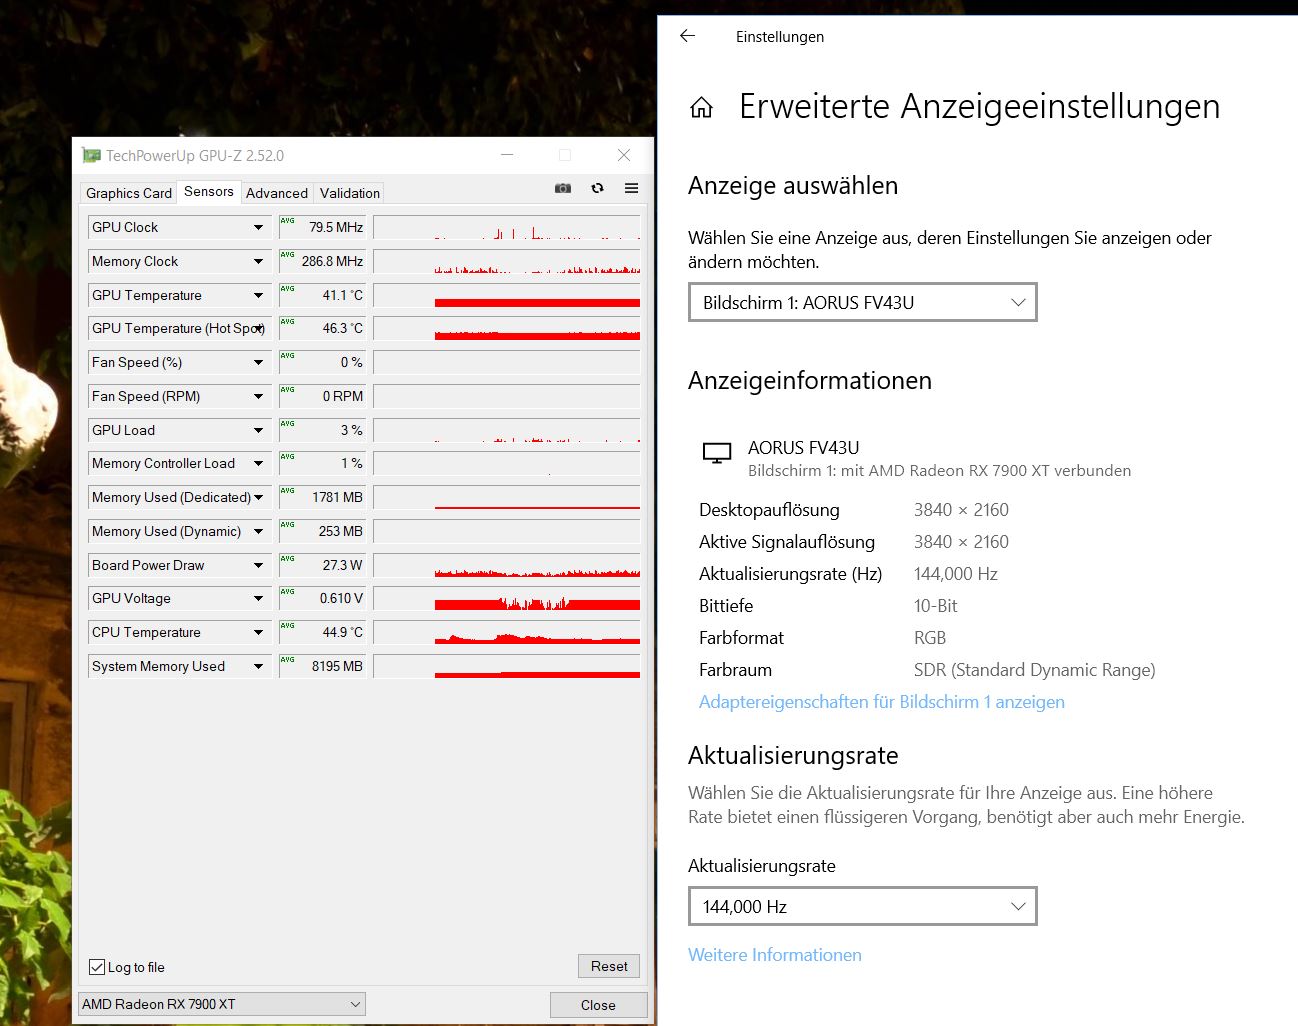Click the GPU Temperature 41.1 °C value
The height and width of the screenshot is (1026, 1298).
(322, 296)
